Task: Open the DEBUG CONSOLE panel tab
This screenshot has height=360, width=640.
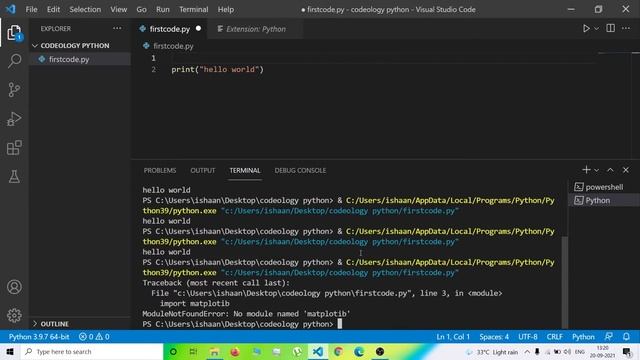Action: (x=300, y=170)
